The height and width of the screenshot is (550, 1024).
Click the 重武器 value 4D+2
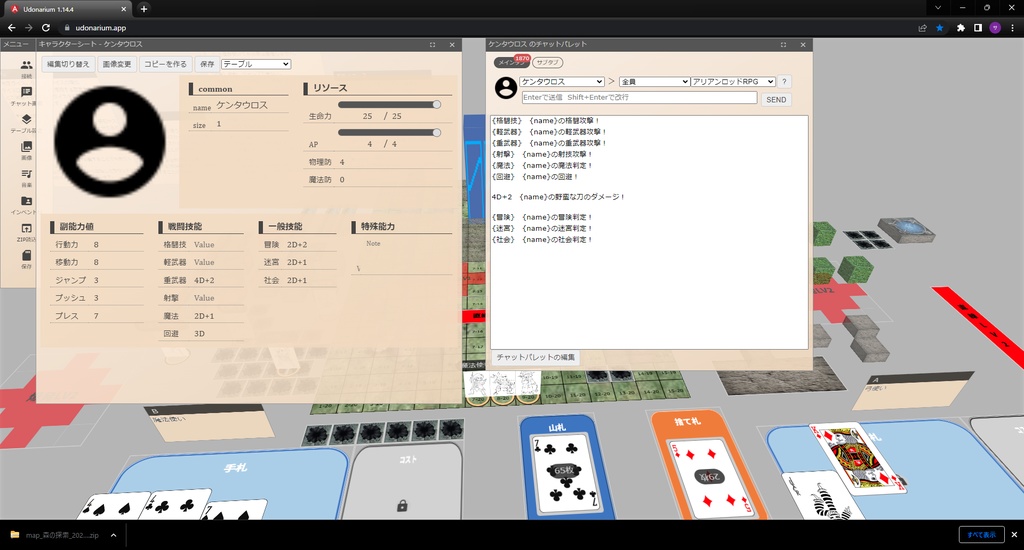[x=204, y=280]
